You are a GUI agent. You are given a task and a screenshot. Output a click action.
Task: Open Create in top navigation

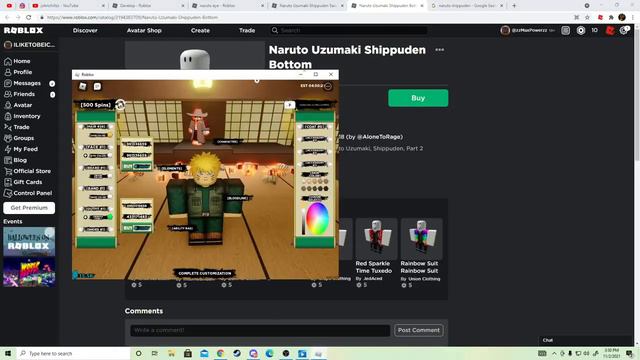[200, 31]
